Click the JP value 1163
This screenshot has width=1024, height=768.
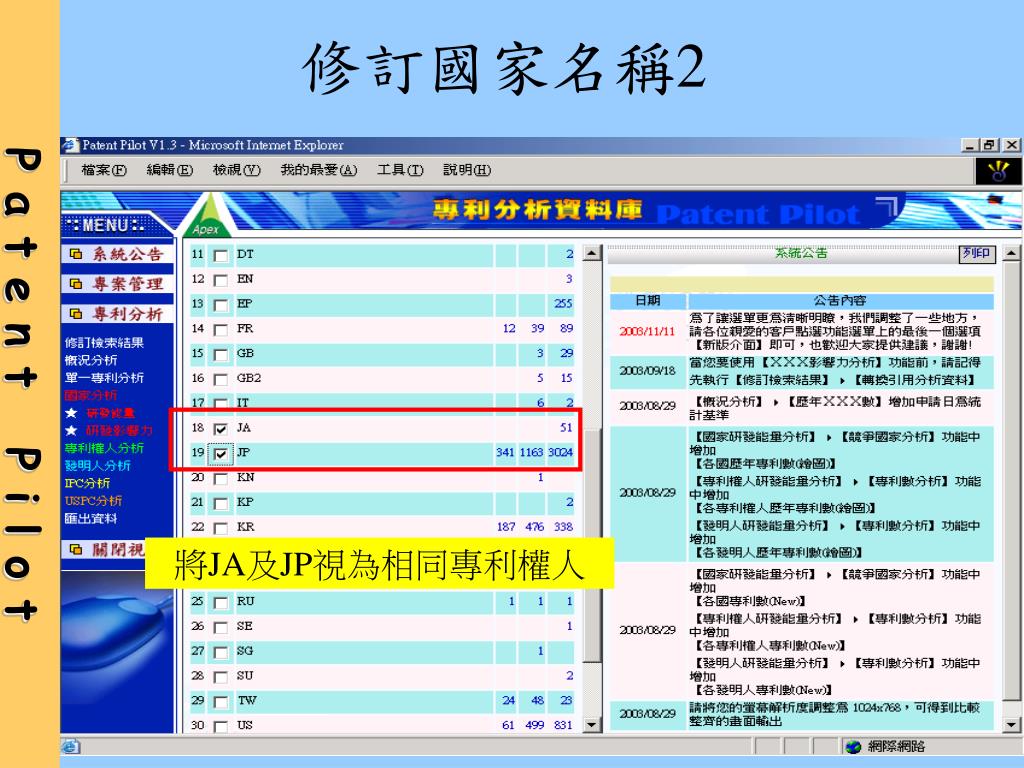(x=532, y=452)
